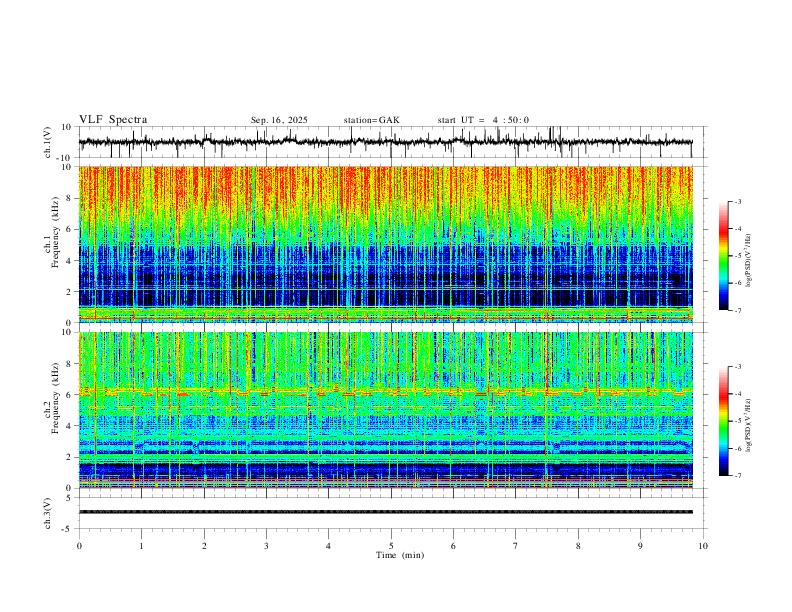Click the "2" tick on the time axis
792x612 pixels.
pos(204,546)
